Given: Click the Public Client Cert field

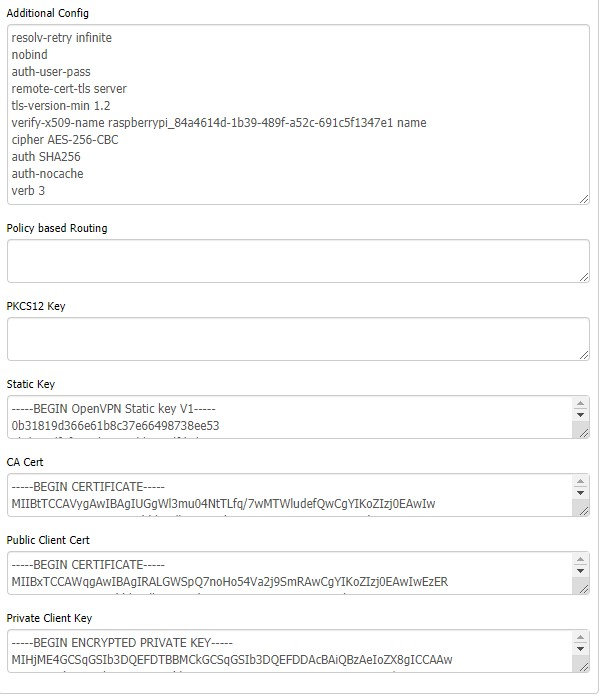Looking at the screenshot, I should (288, 573).
